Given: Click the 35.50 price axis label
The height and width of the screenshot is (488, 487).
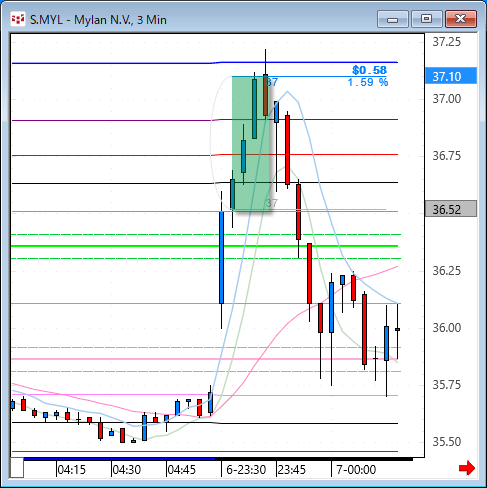Looking at the screenshot, I should (447, 442).
